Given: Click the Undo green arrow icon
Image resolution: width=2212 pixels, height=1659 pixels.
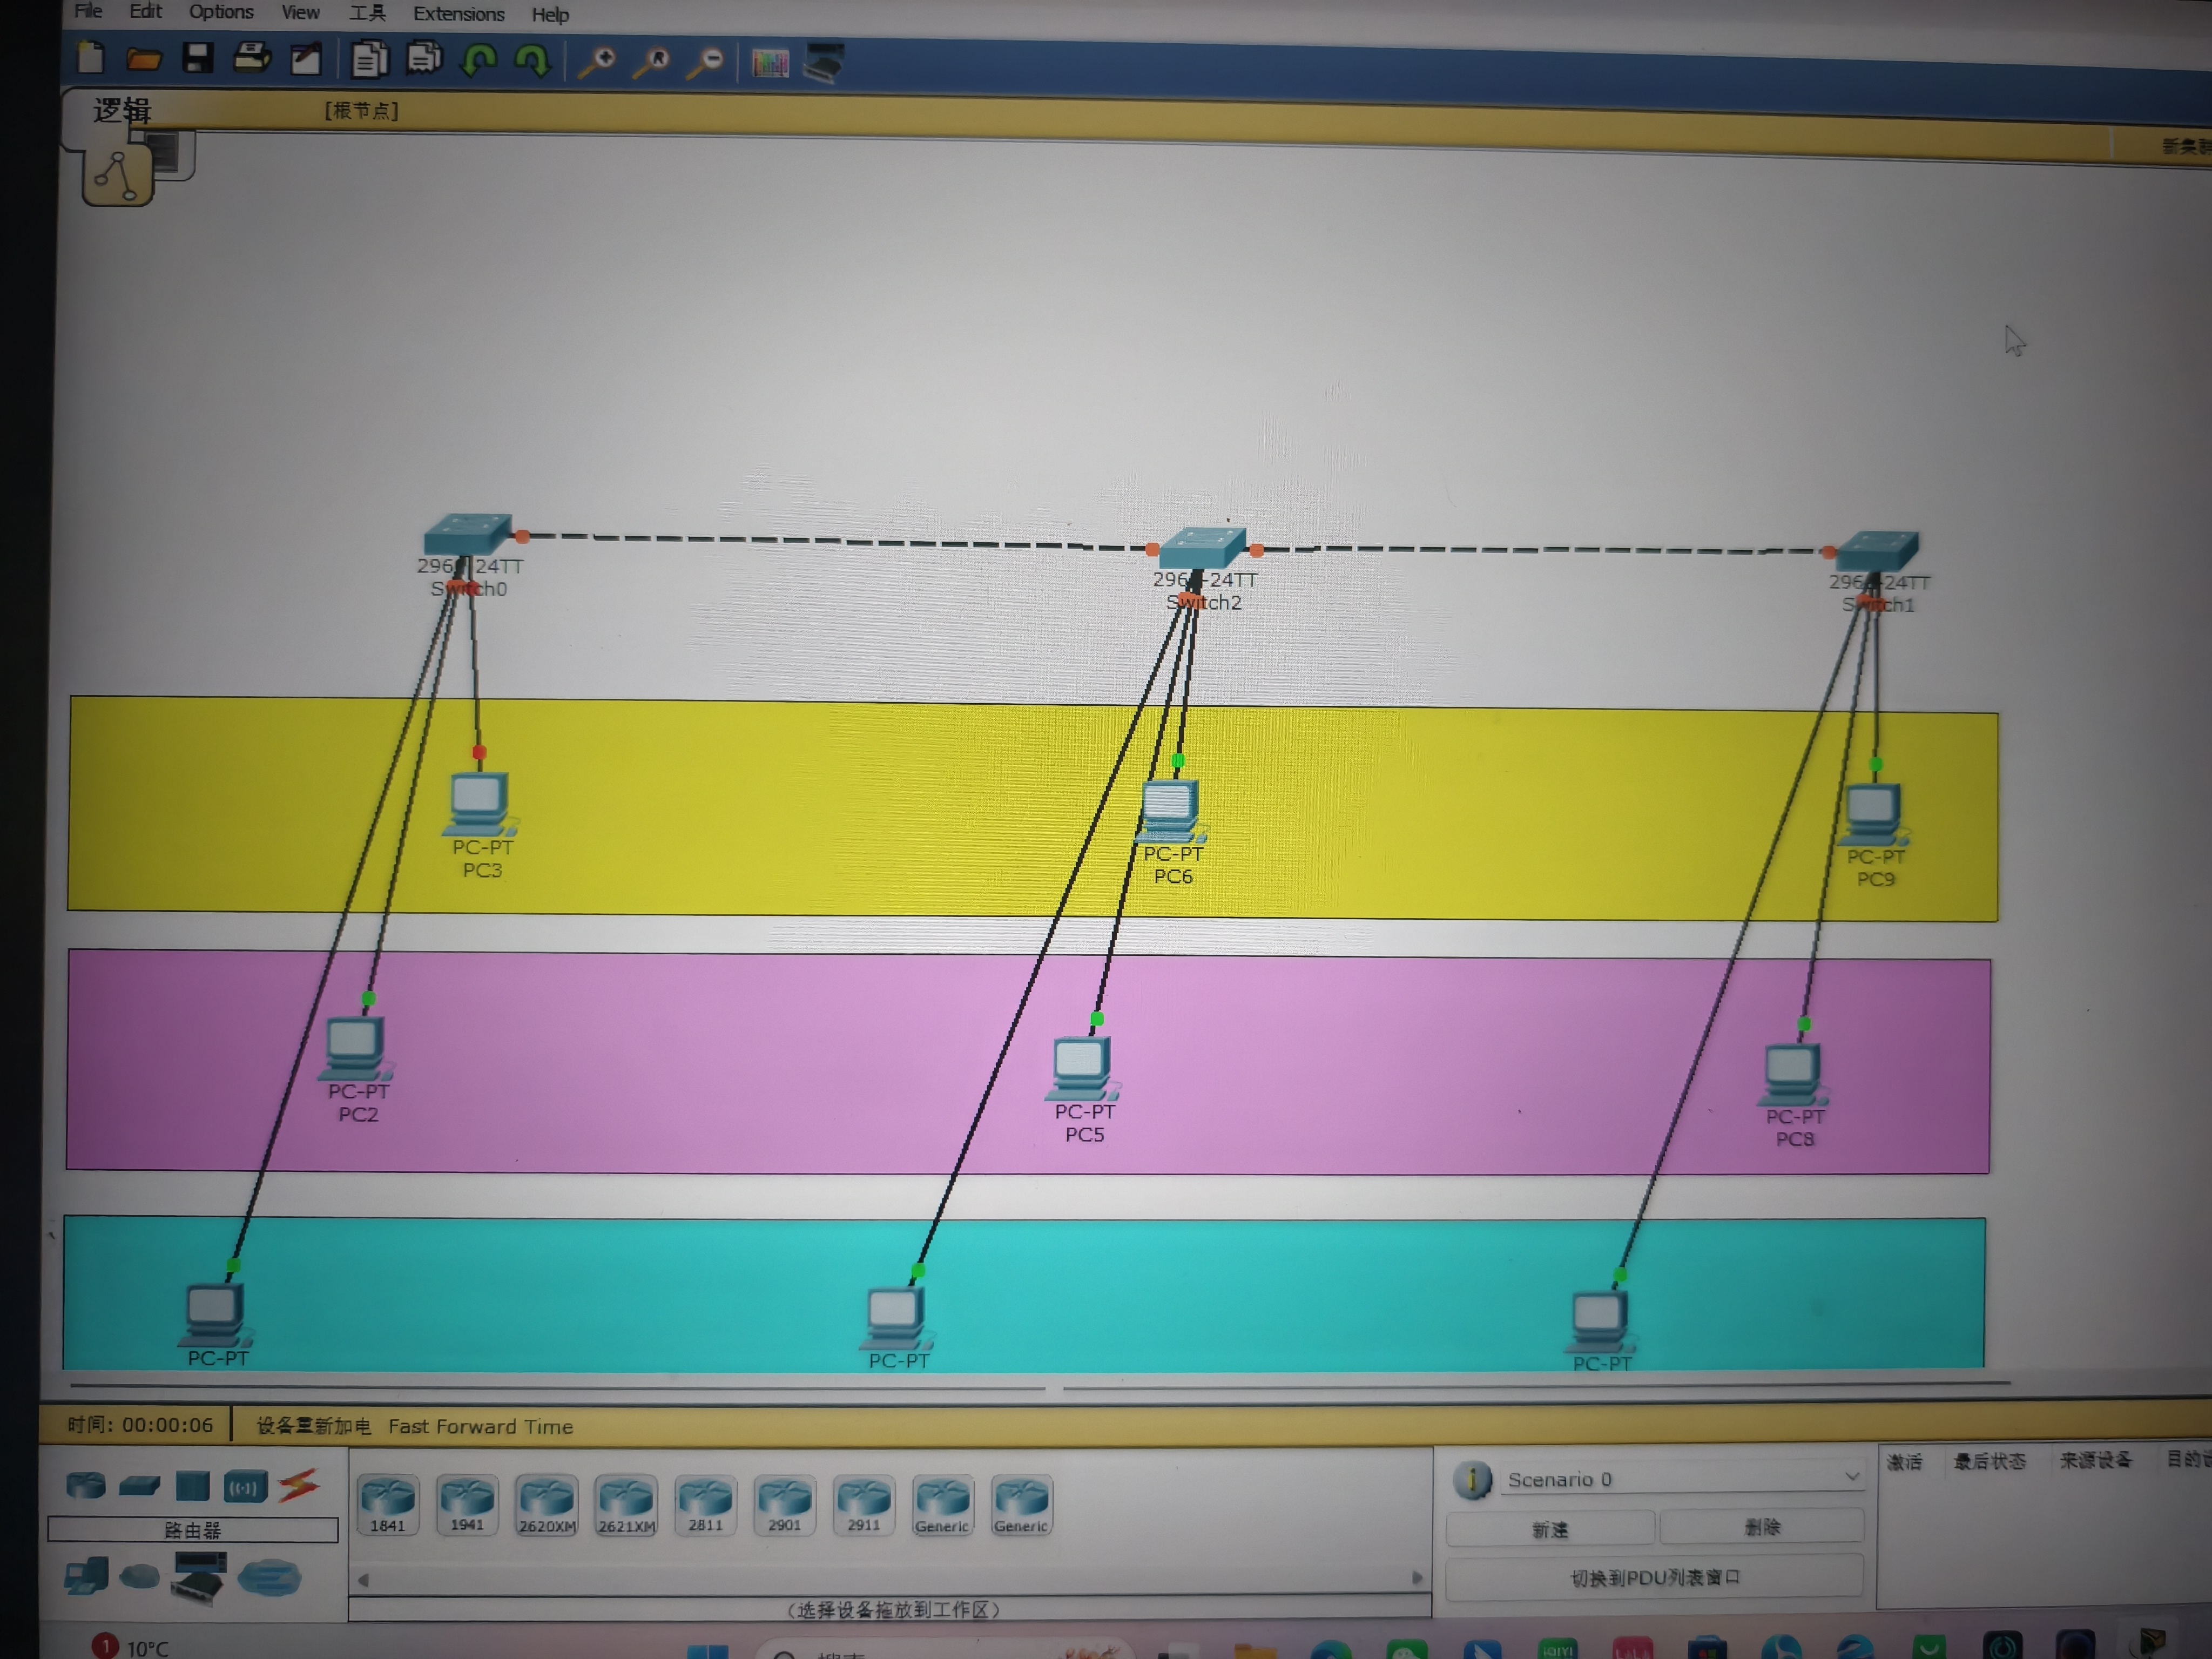Looking at the screenshot, I should (479, 61).
